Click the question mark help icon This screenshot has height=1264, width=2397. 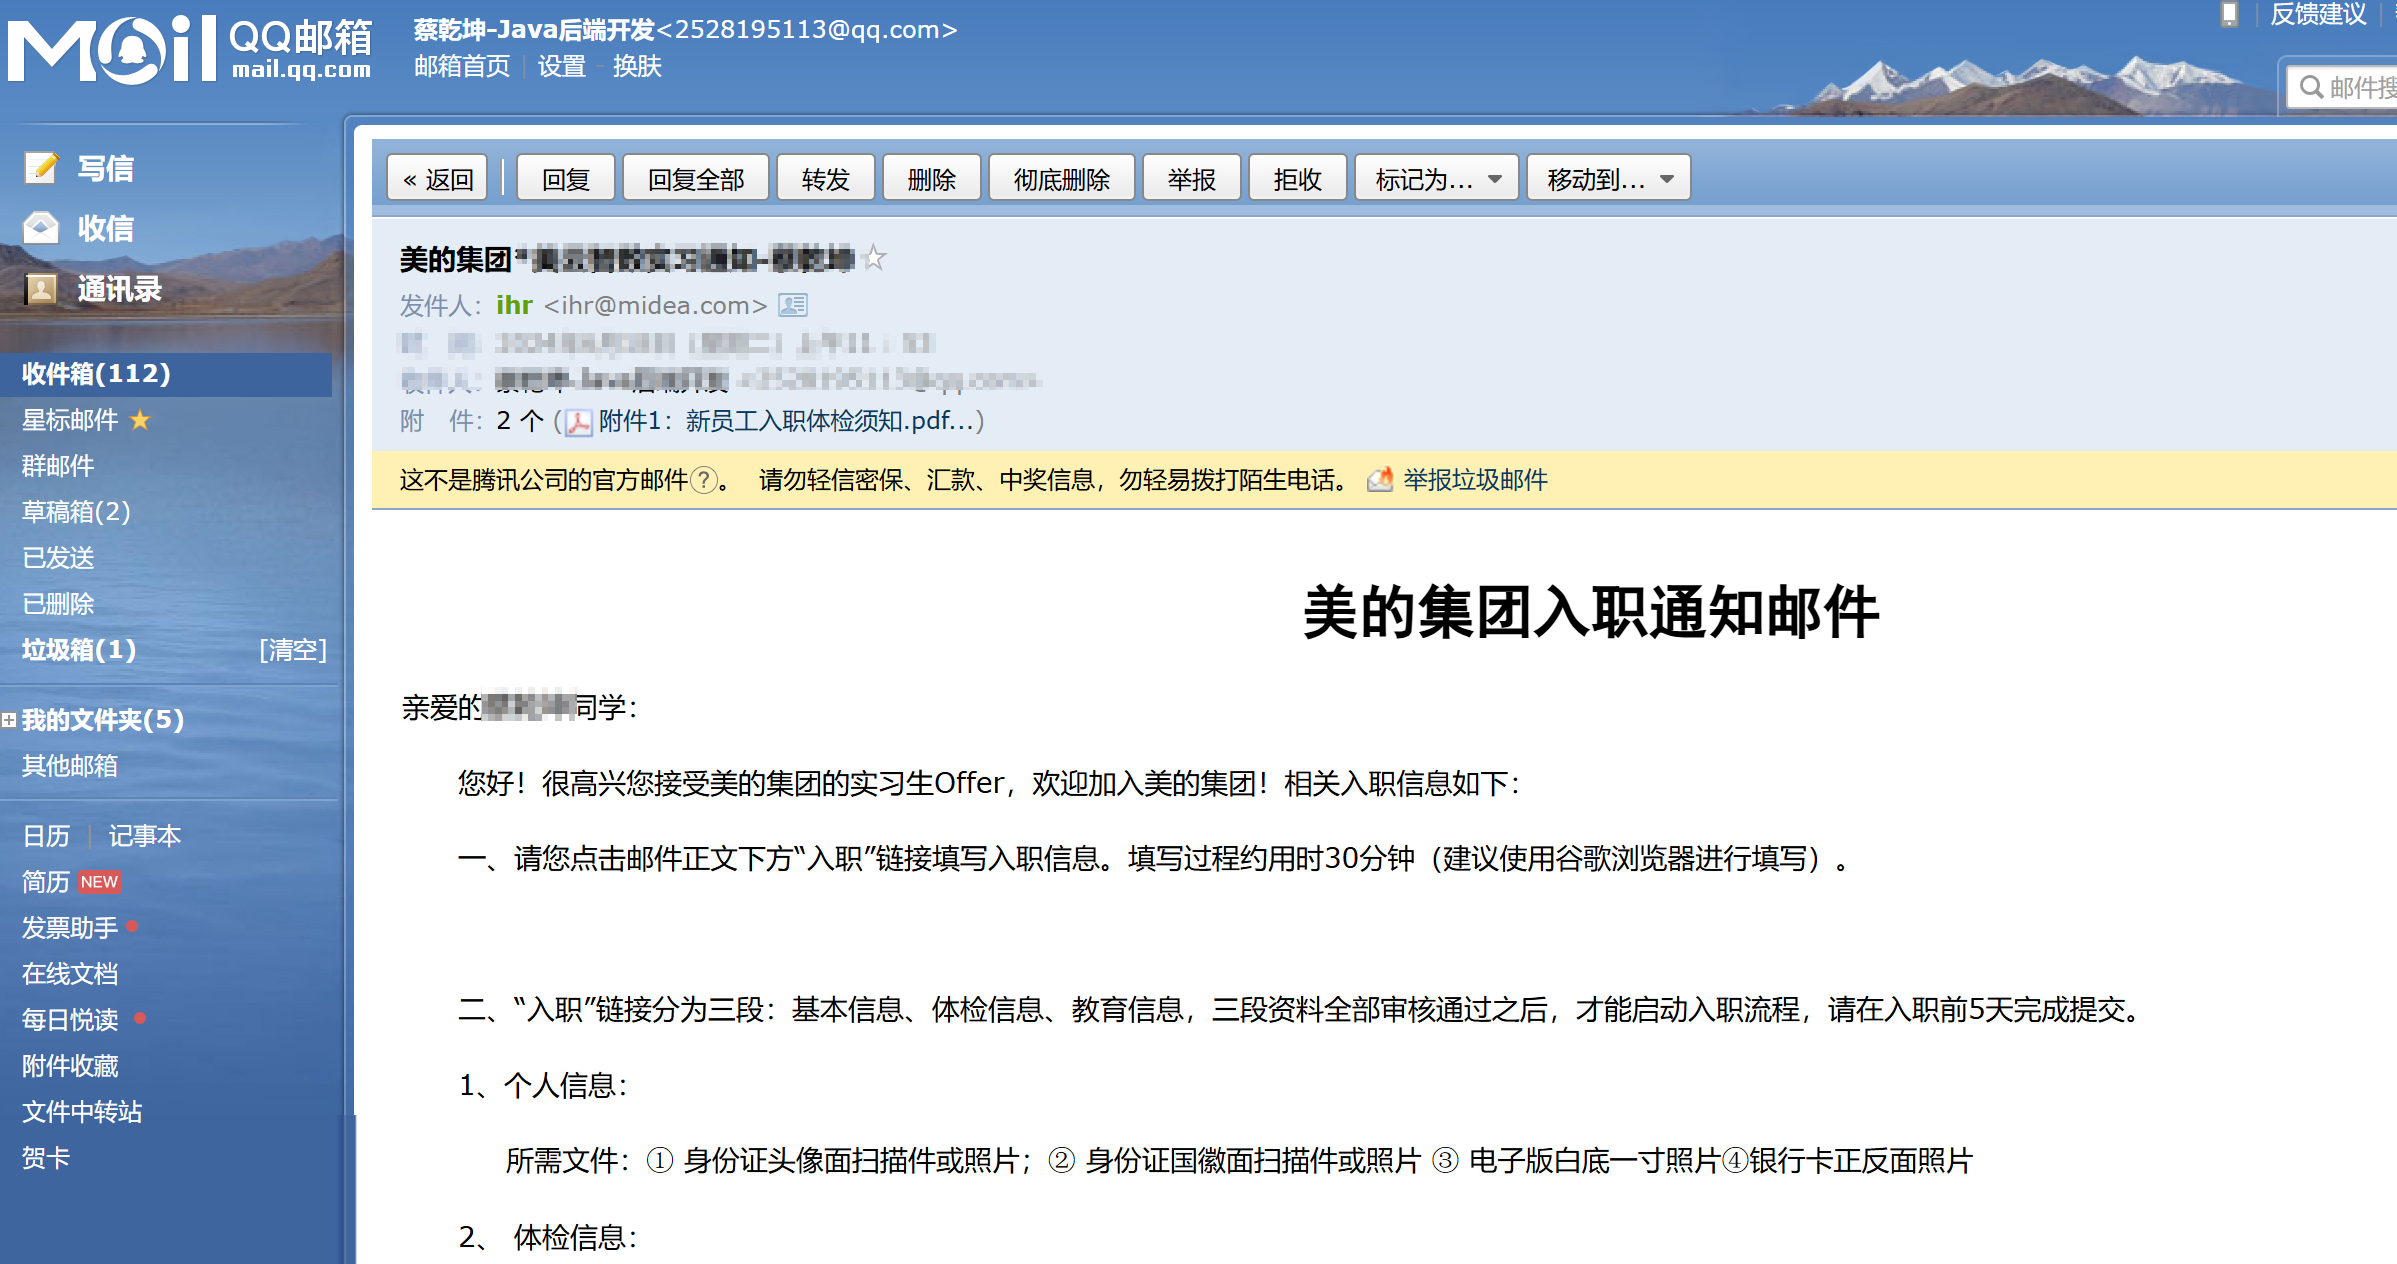[x=704, y=480]
